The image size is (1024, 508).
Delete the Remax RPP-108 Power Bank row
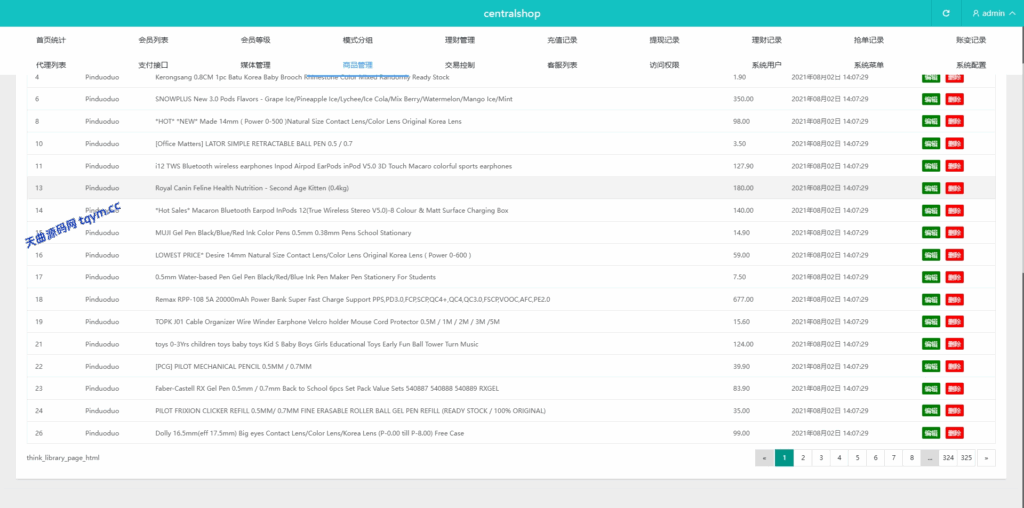point(955,299)
